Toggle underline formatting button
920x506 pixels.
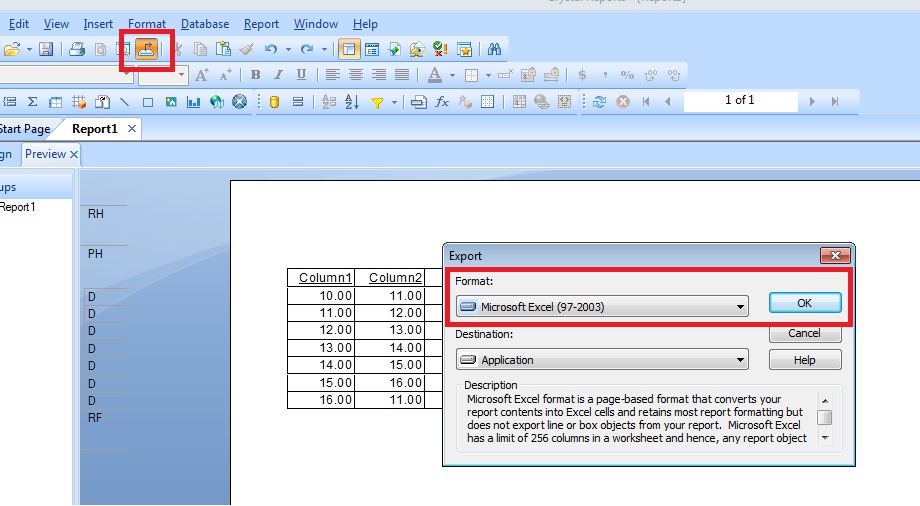pyautogui.click(x=299, y=75)
